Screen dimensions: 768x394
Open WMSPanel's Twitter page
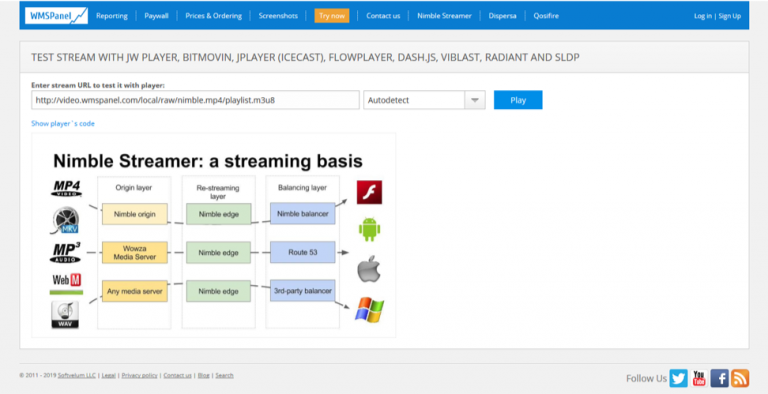[678, 378]
